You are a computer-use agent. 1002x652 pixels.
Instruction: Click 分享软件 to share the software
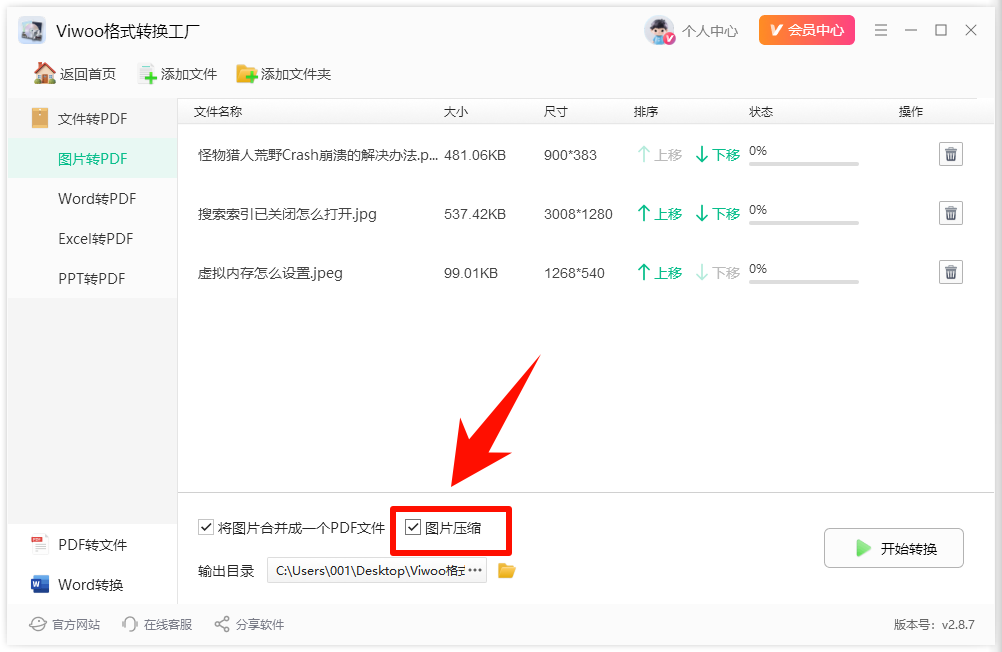coord(249,624)
